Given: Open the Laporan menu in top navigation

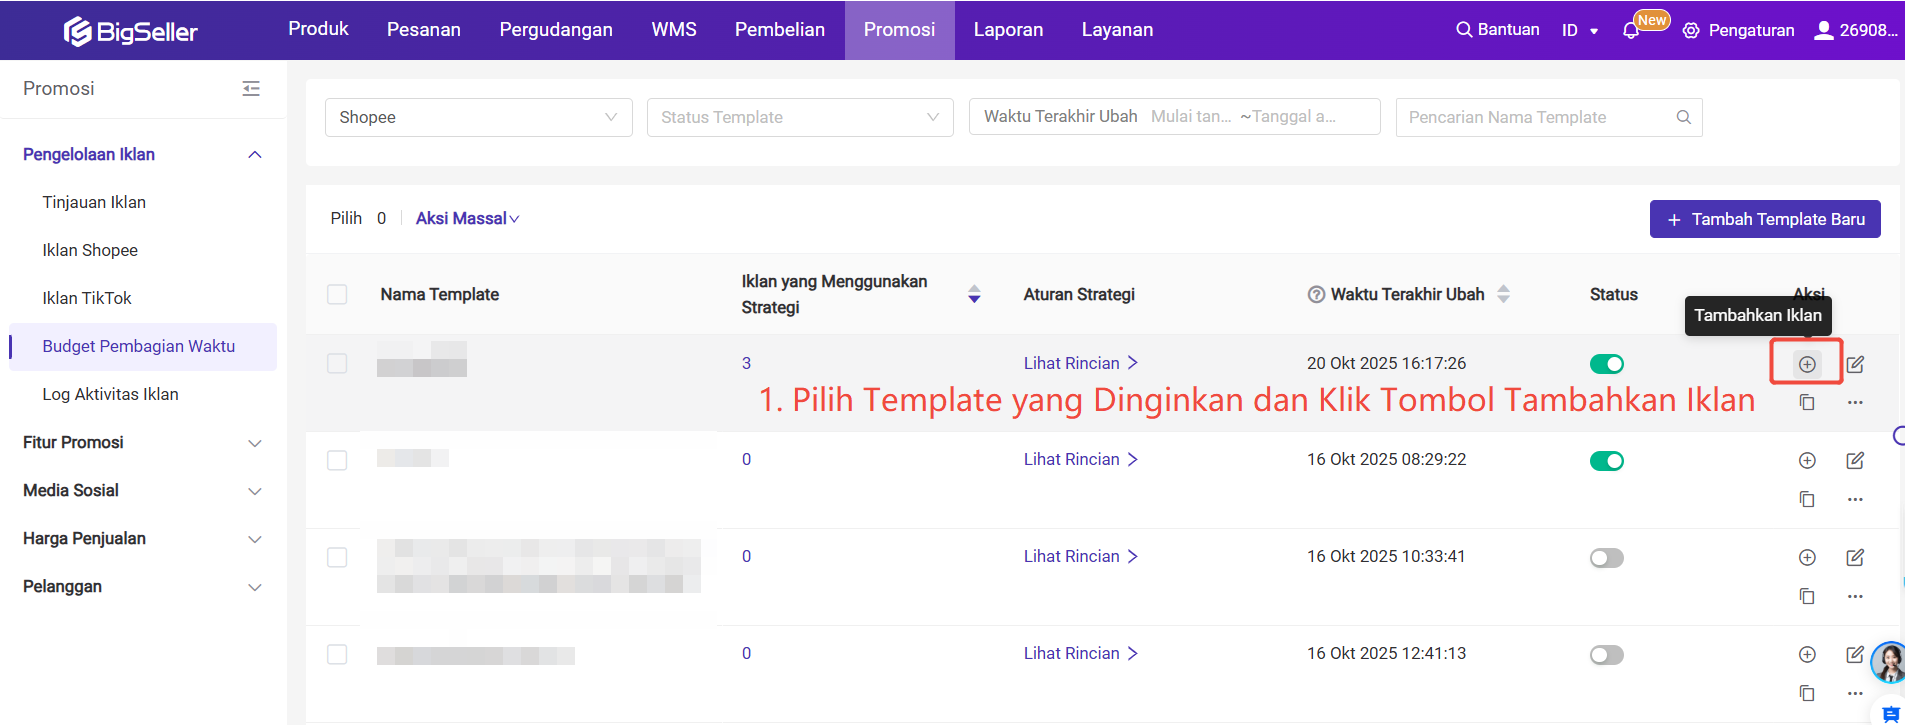Looking at the screenshot, I should [1007, 30].
